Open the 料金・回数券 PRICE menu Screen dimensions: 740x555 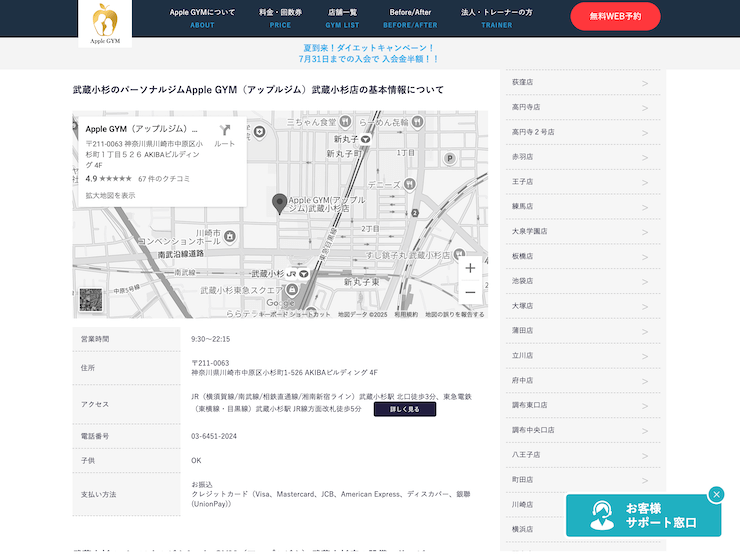point(280,18)
